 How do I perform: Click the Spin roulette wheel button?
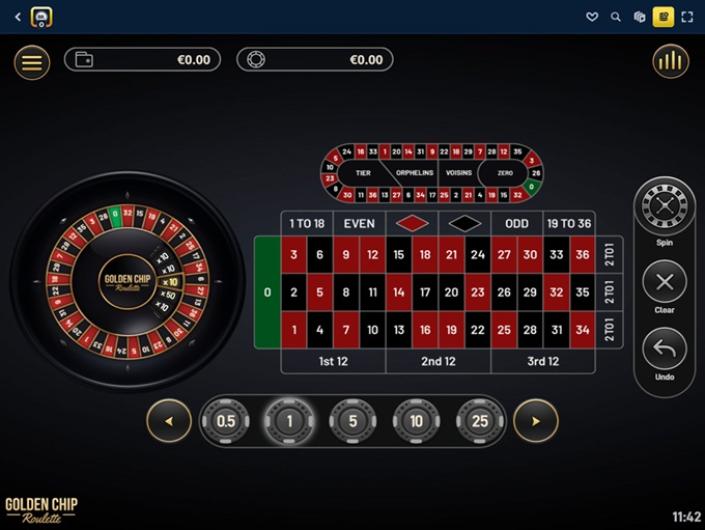pos(665,206)
